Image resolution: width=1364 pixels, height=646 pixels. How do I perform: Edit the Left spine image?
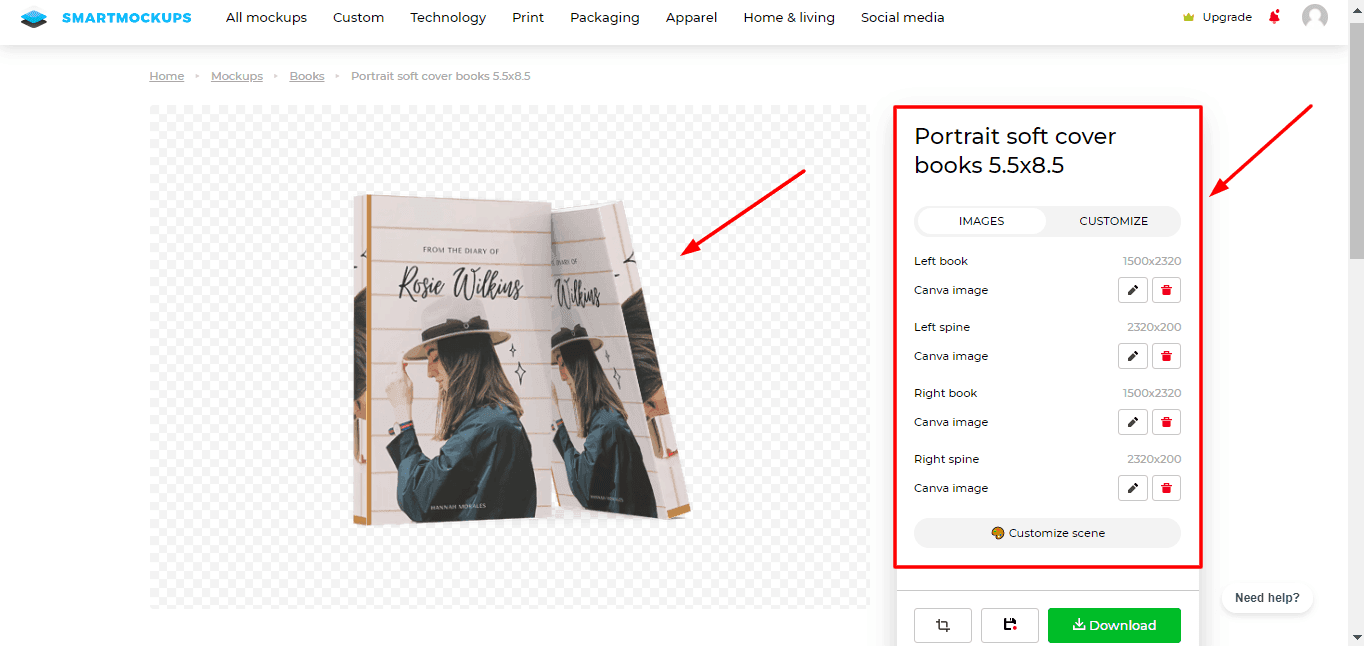[x=1132, y=356]
